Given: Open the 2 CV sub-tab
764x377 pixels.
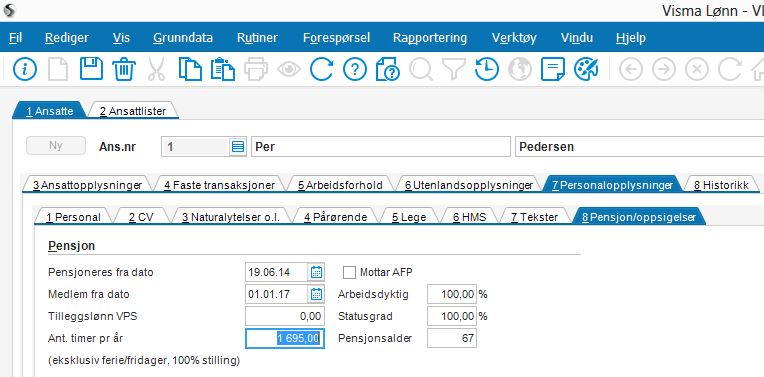Looking at the screenshot, I should tap(141, 217).
